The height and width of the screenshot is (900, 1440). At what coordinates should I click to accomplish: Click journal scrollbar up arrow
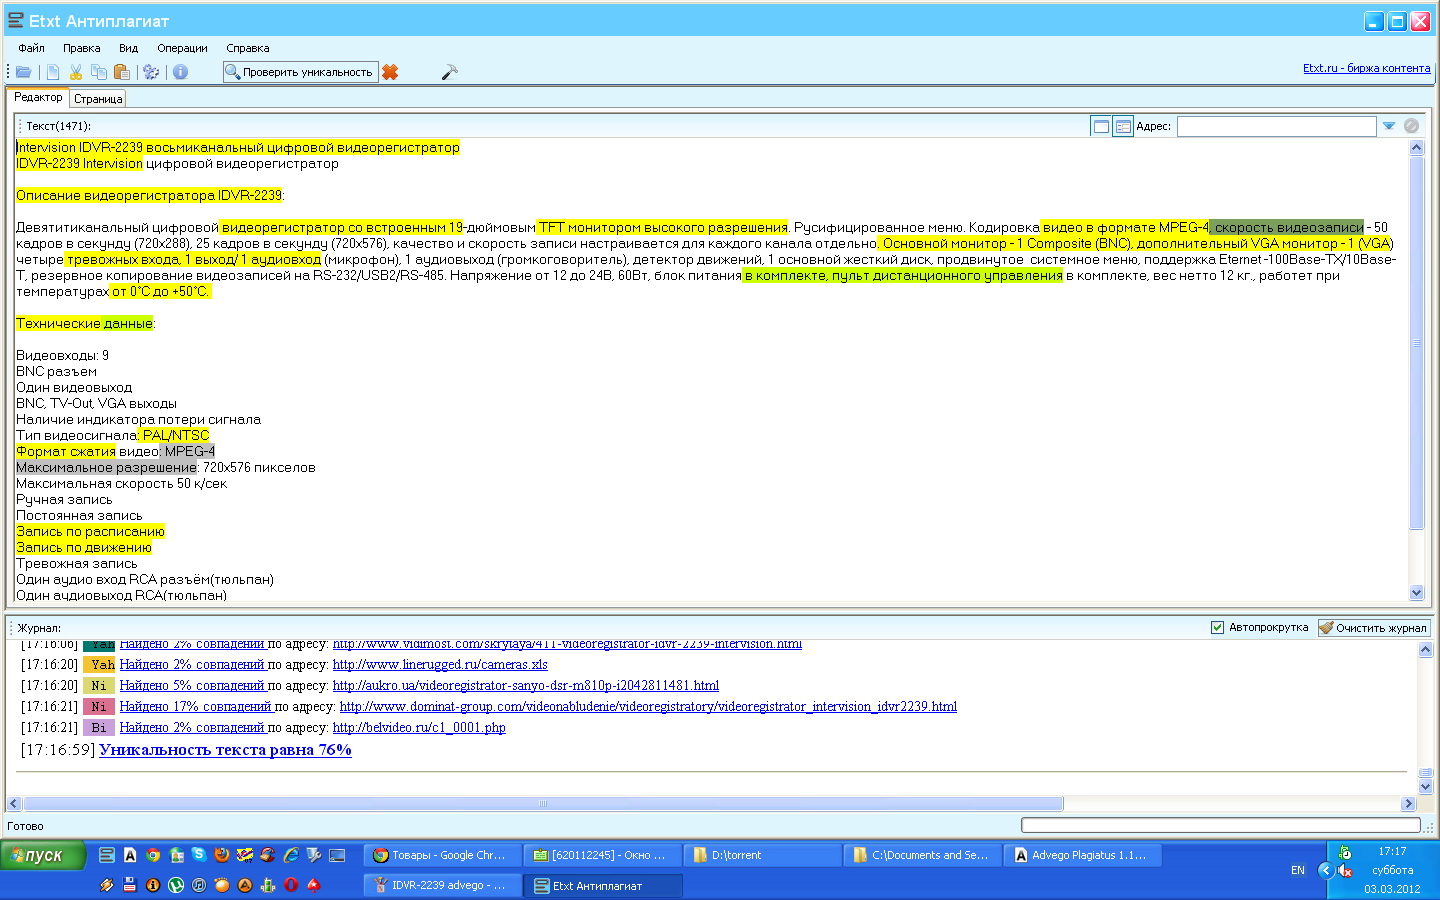(1426, 650)
